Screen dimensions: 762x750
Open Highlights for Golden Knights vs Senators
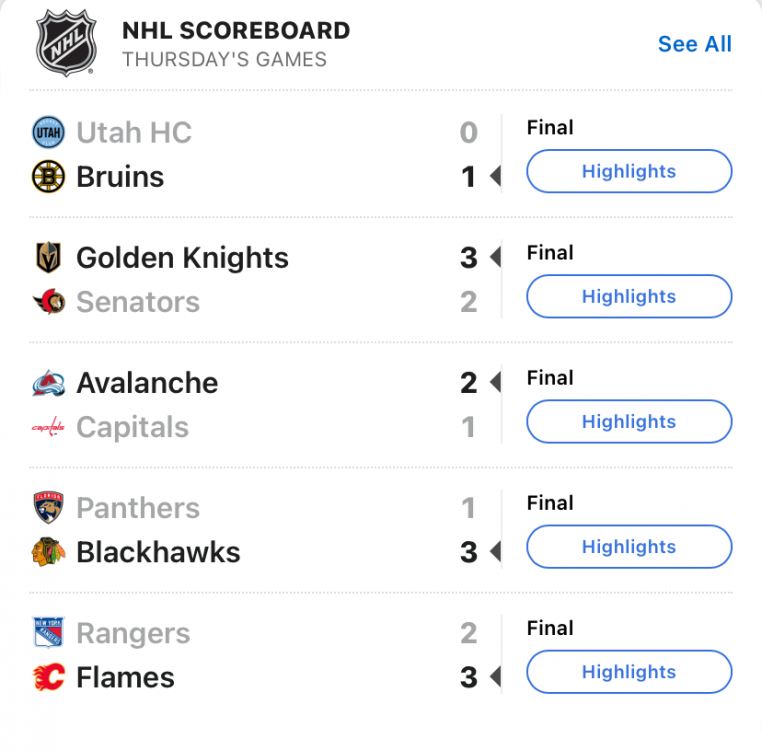click(x=629, y=296)
